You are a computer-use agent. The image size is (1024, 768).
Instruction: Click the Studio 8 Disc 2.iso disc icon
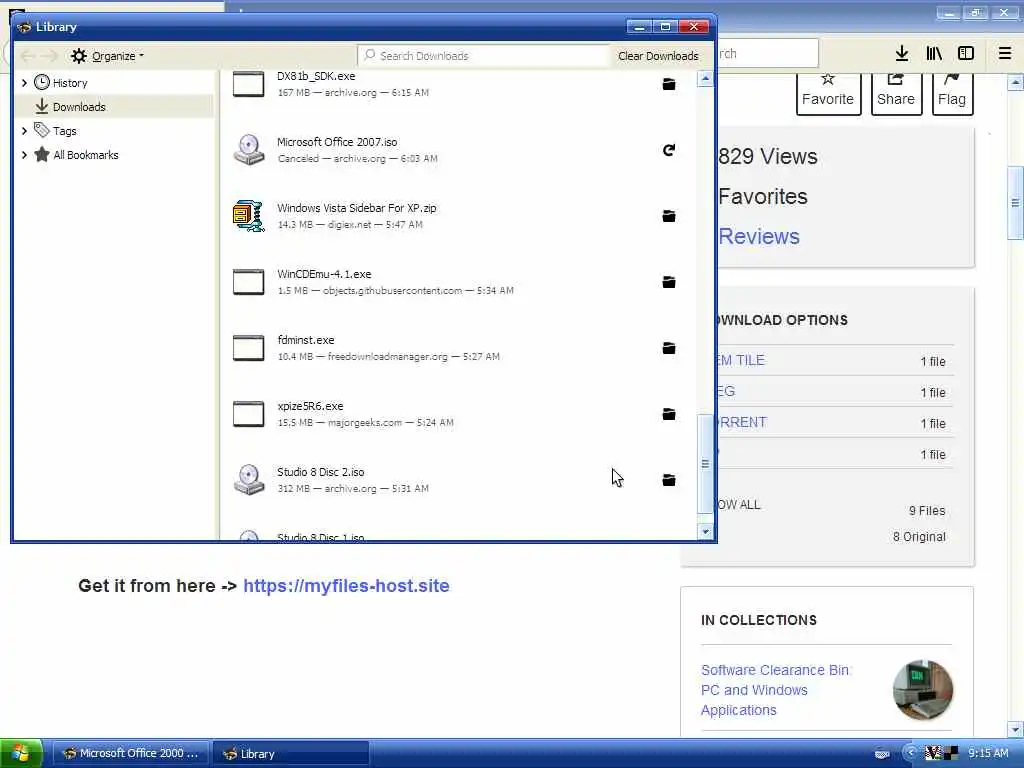coord(249,480)
